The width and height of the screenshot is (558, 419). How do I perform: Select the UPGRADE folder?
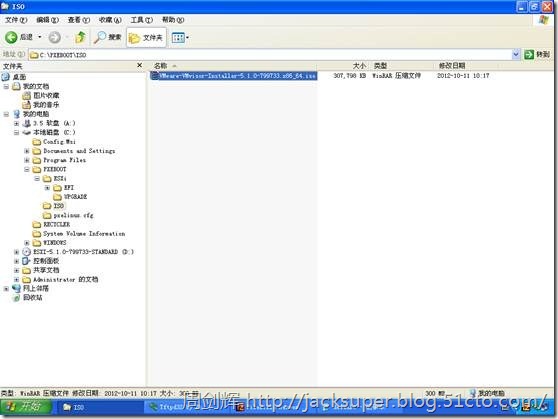[x=75, y=197]
